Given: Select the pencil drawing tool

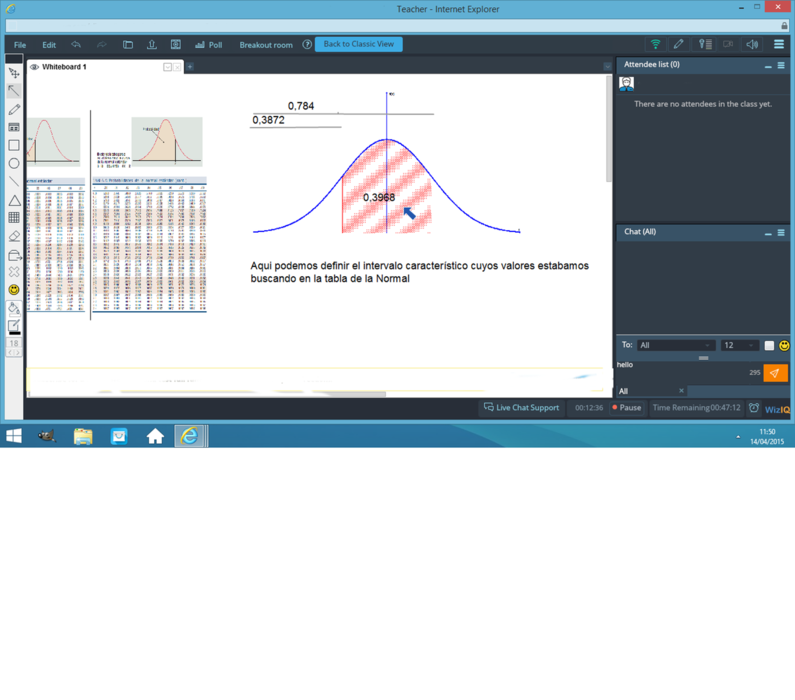Looking at the screenshot, I should 14,109.
